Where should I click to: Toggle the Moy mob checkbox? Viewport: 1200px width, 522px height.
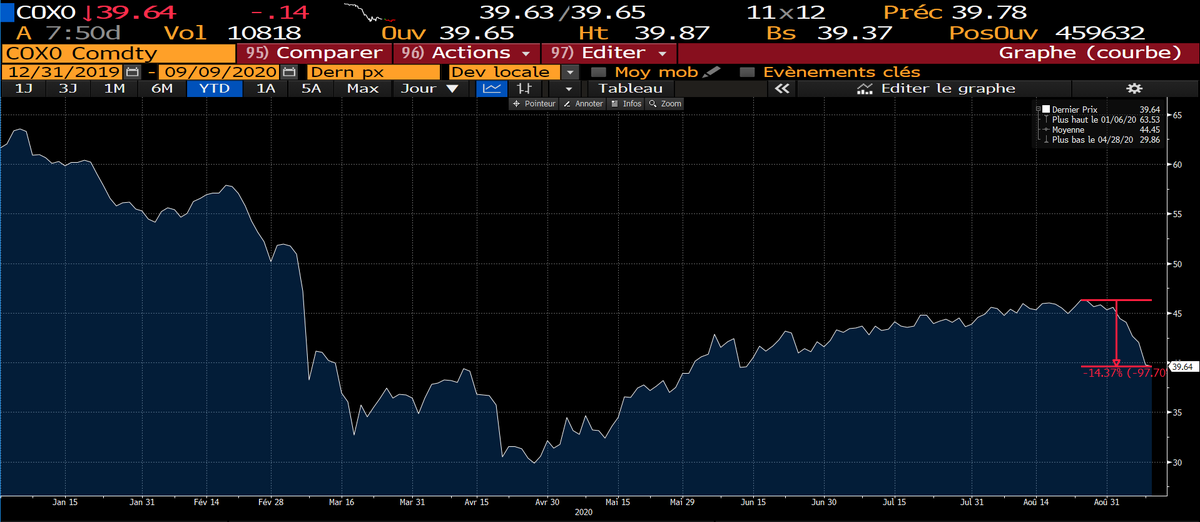(x=598, y=72)
